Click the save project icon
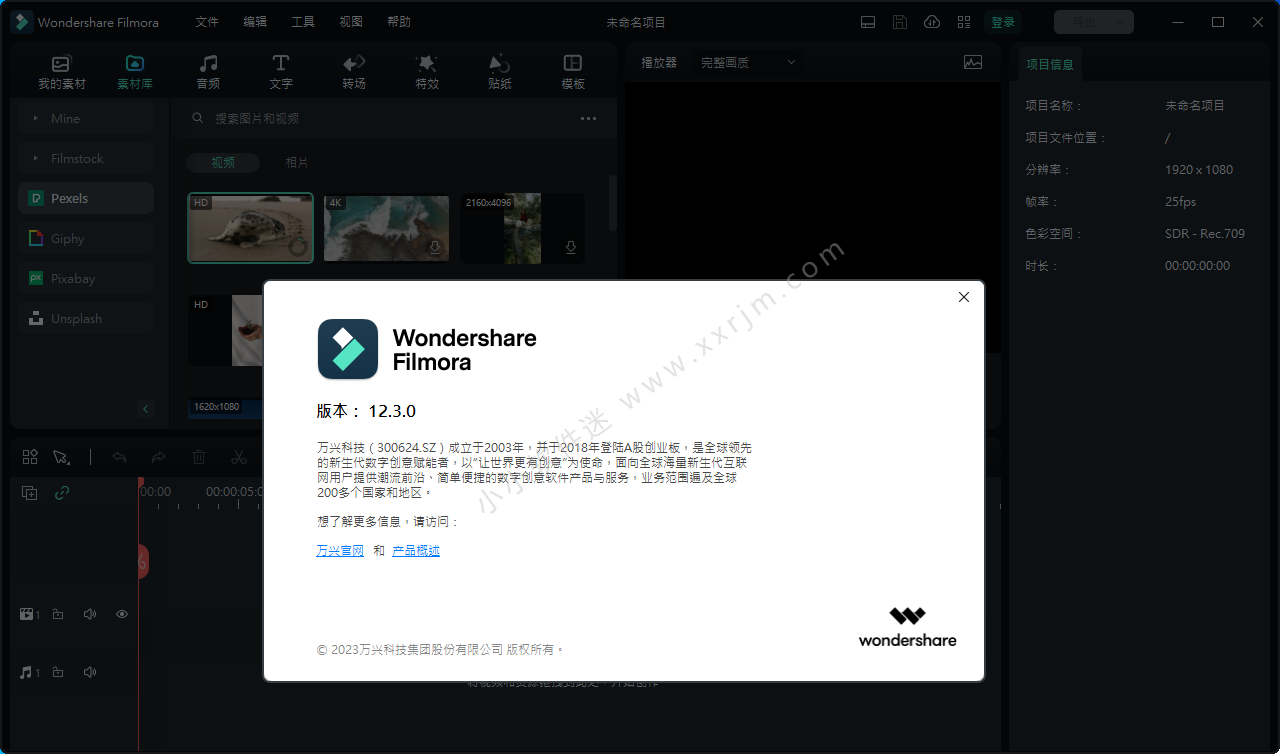 pos(900,22)
